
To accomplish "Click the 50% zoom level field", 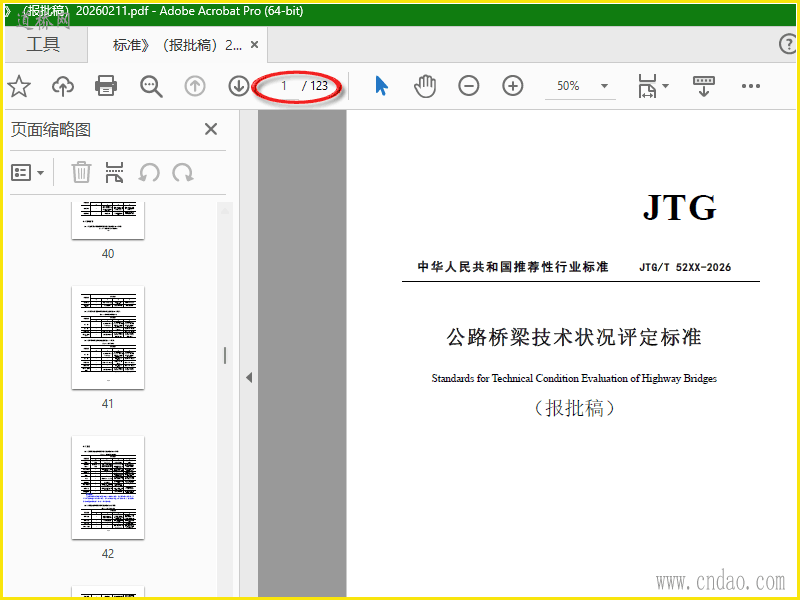I will 568,86.
